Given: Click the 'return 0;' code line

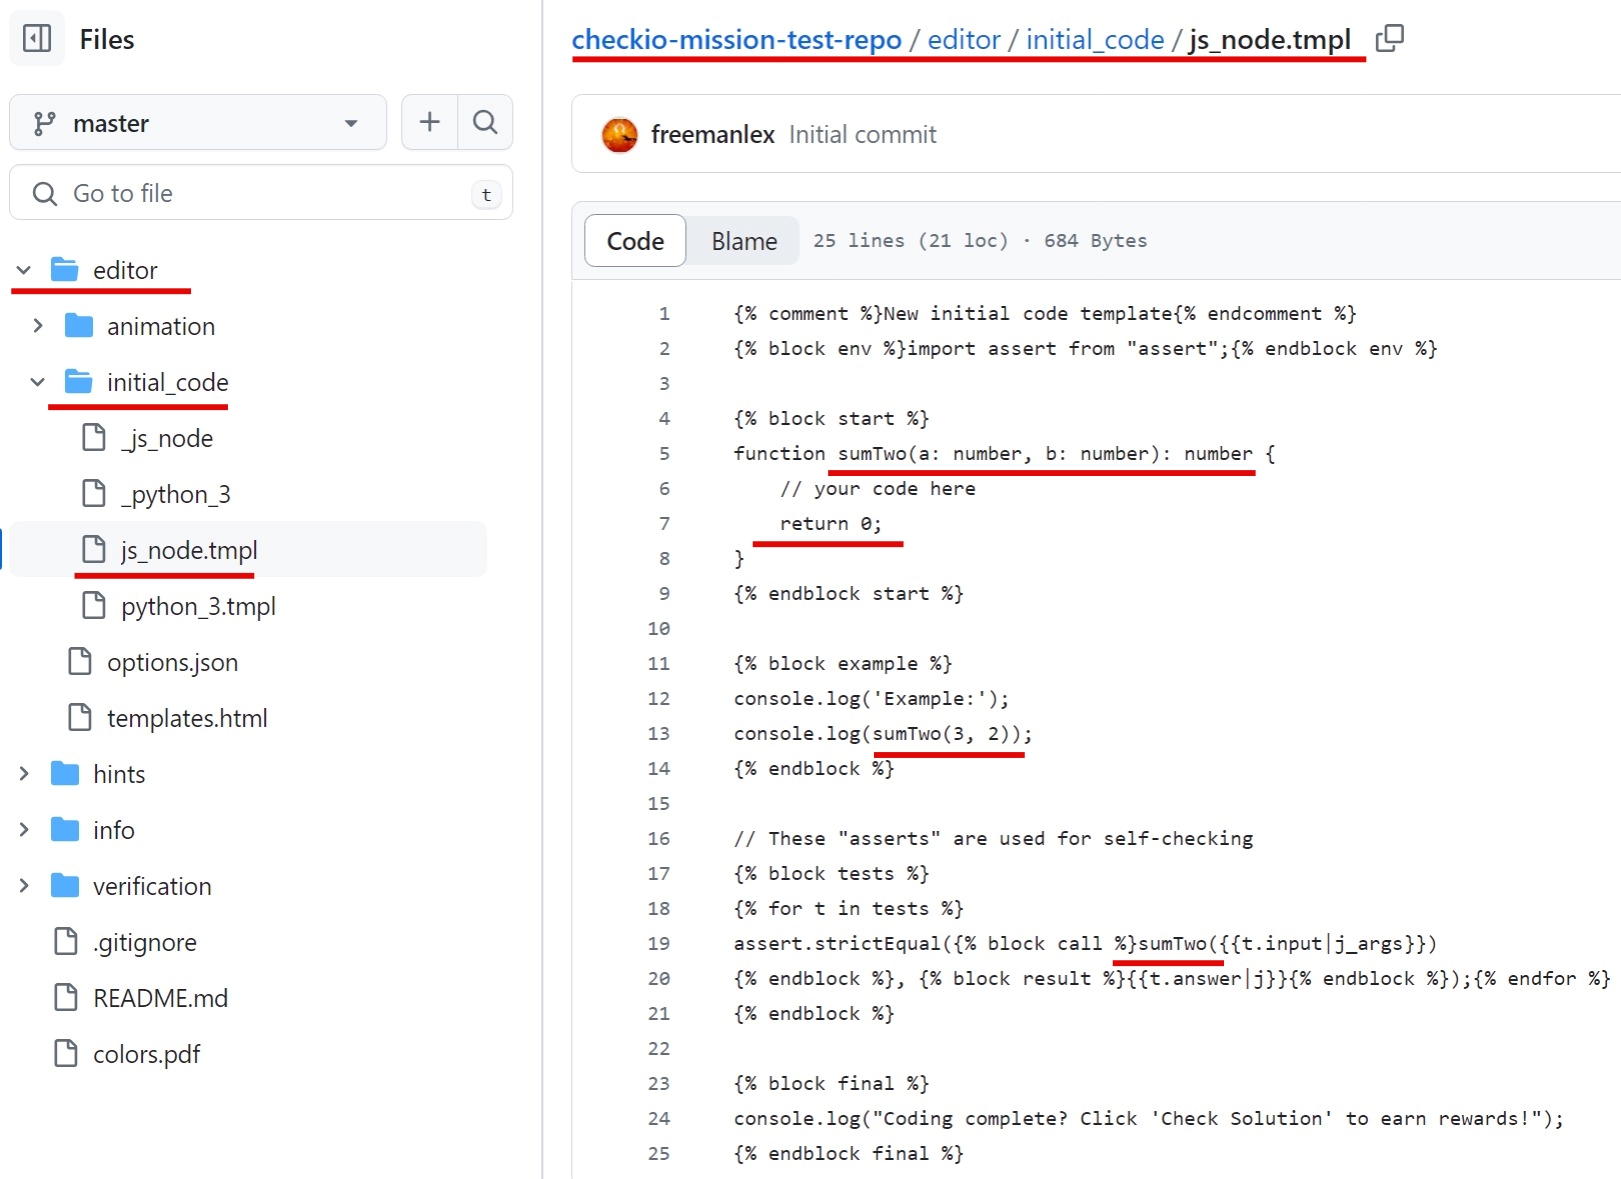Looking at the screenshot, I should point(830,524).
